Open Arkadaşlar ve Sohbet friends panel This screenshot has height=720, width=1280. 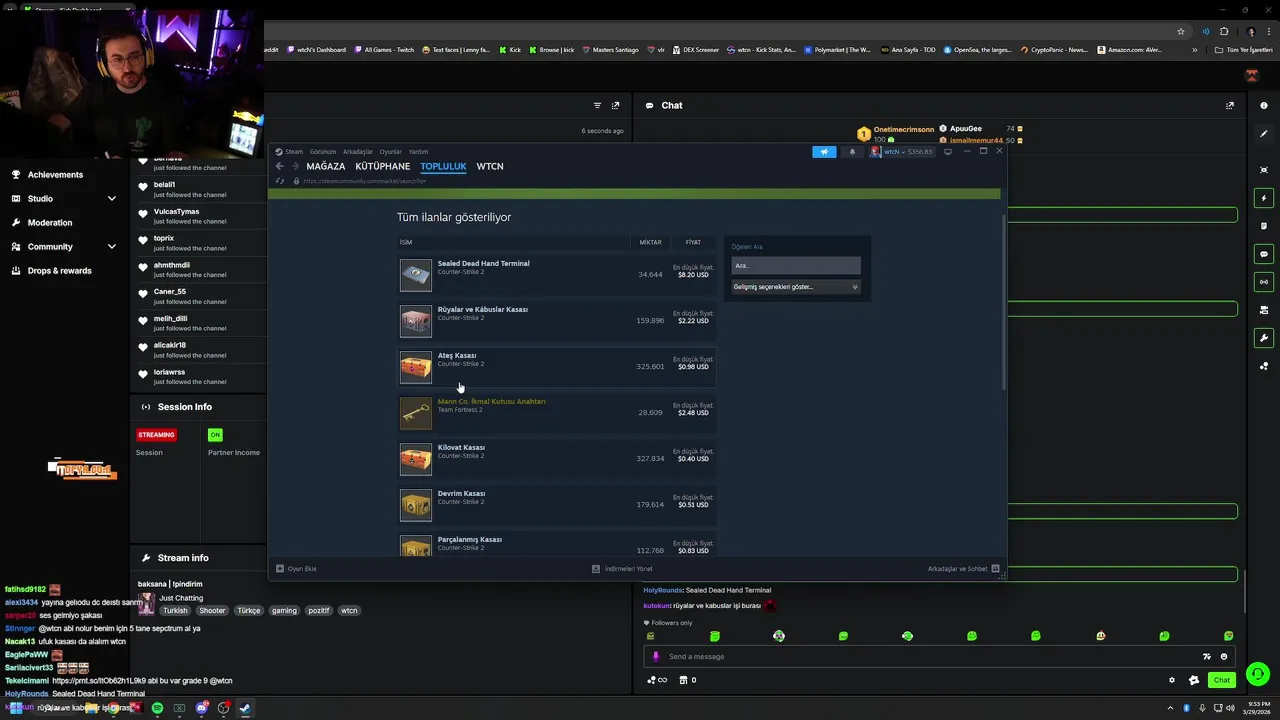coord(962,568)
